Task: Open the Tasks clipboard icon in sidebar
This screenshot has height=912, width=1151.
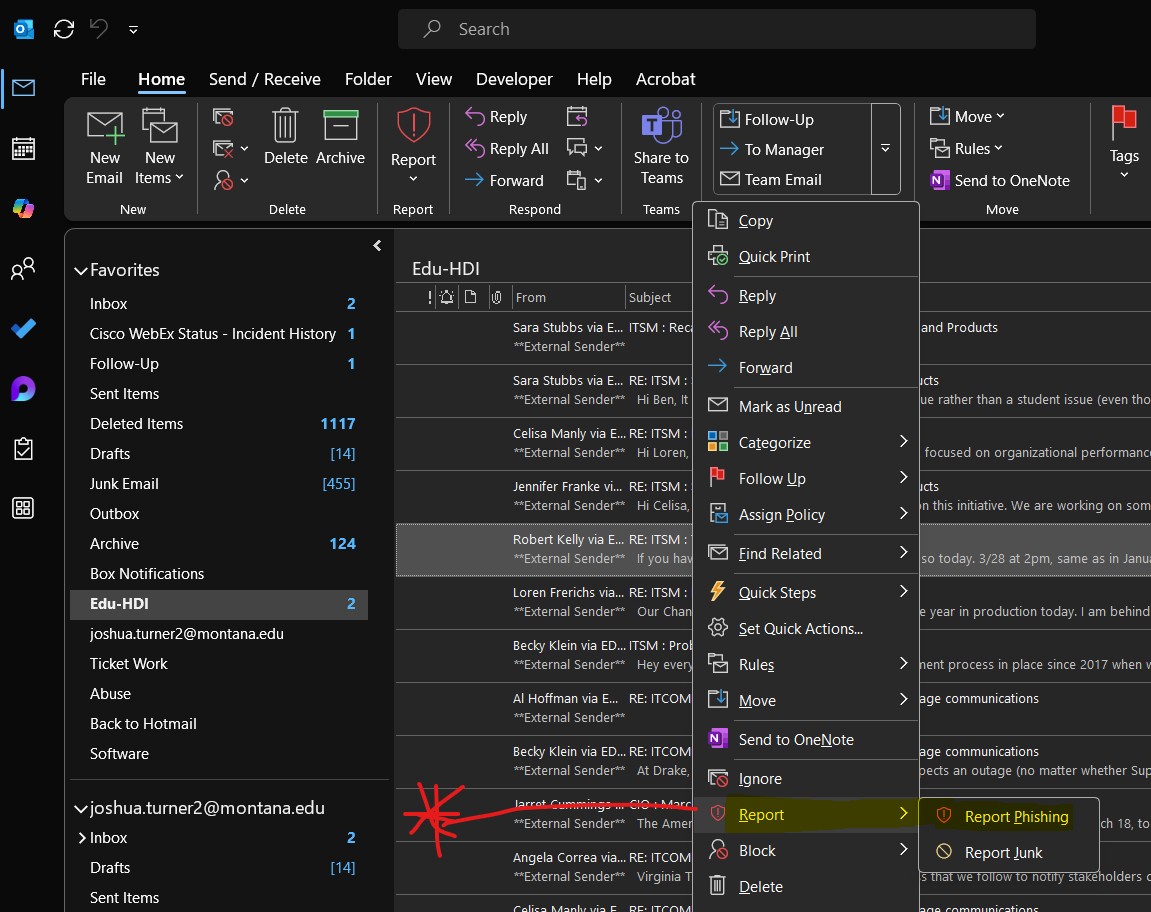Action: (x=23, y=448)
